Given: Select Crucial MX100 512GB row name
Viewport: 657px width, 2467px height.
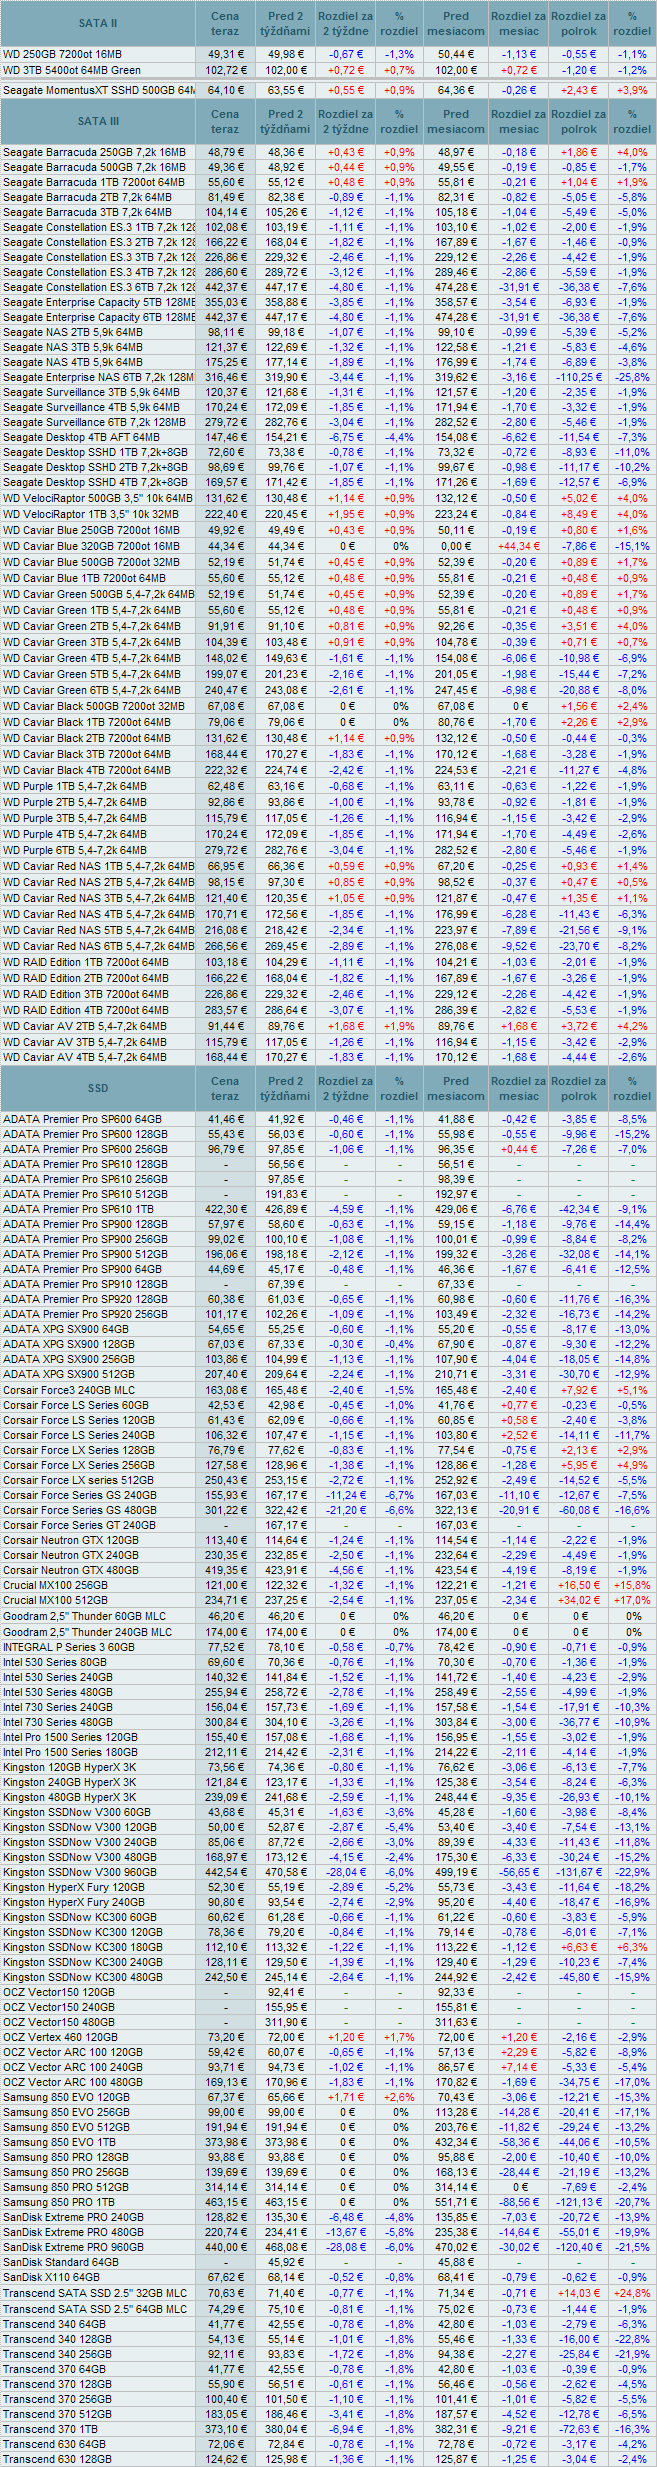Looking at the screenshot, I should click(55, 1600).
